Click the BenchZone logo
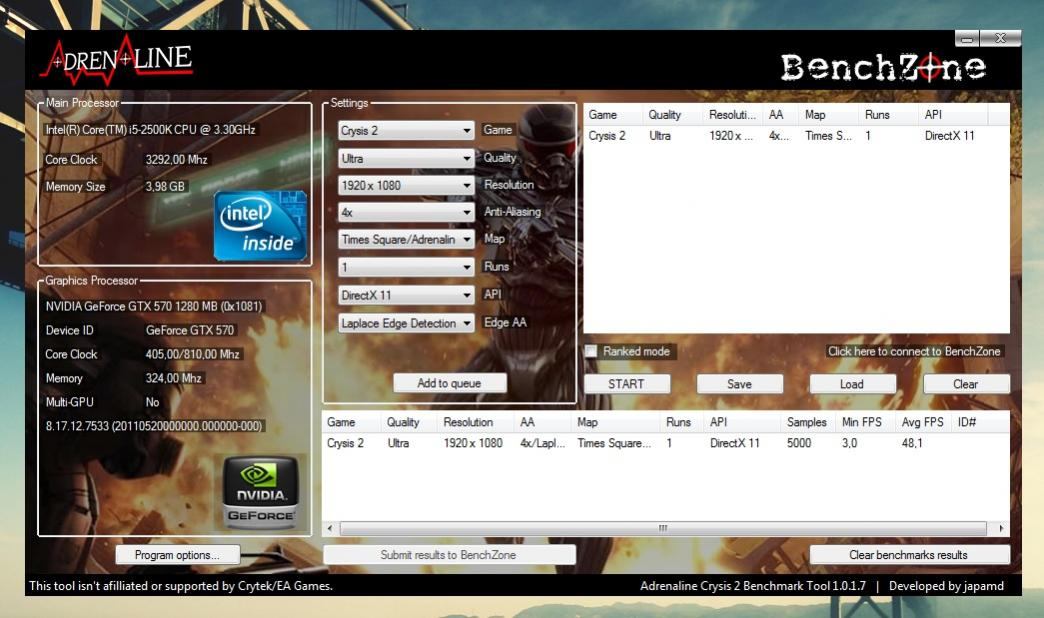Screen dimensions: 1044x618 pos(883,67)
